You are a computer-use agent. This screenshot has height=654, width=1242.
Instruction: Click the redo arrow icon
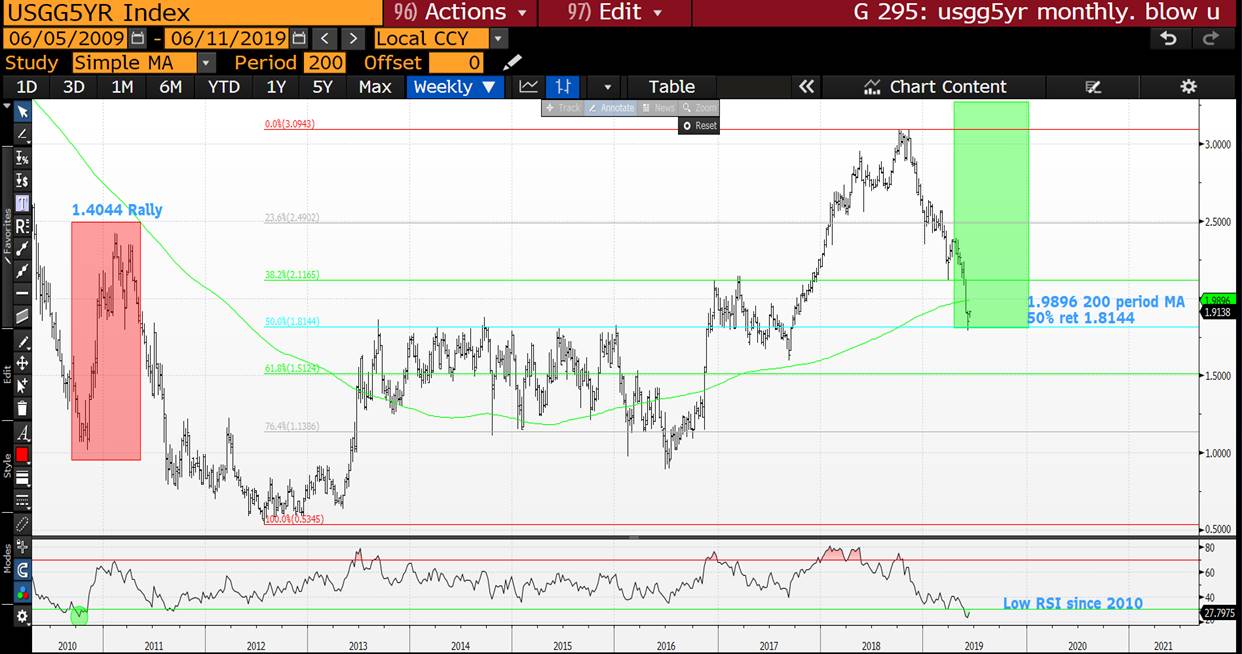point(1211,38)
